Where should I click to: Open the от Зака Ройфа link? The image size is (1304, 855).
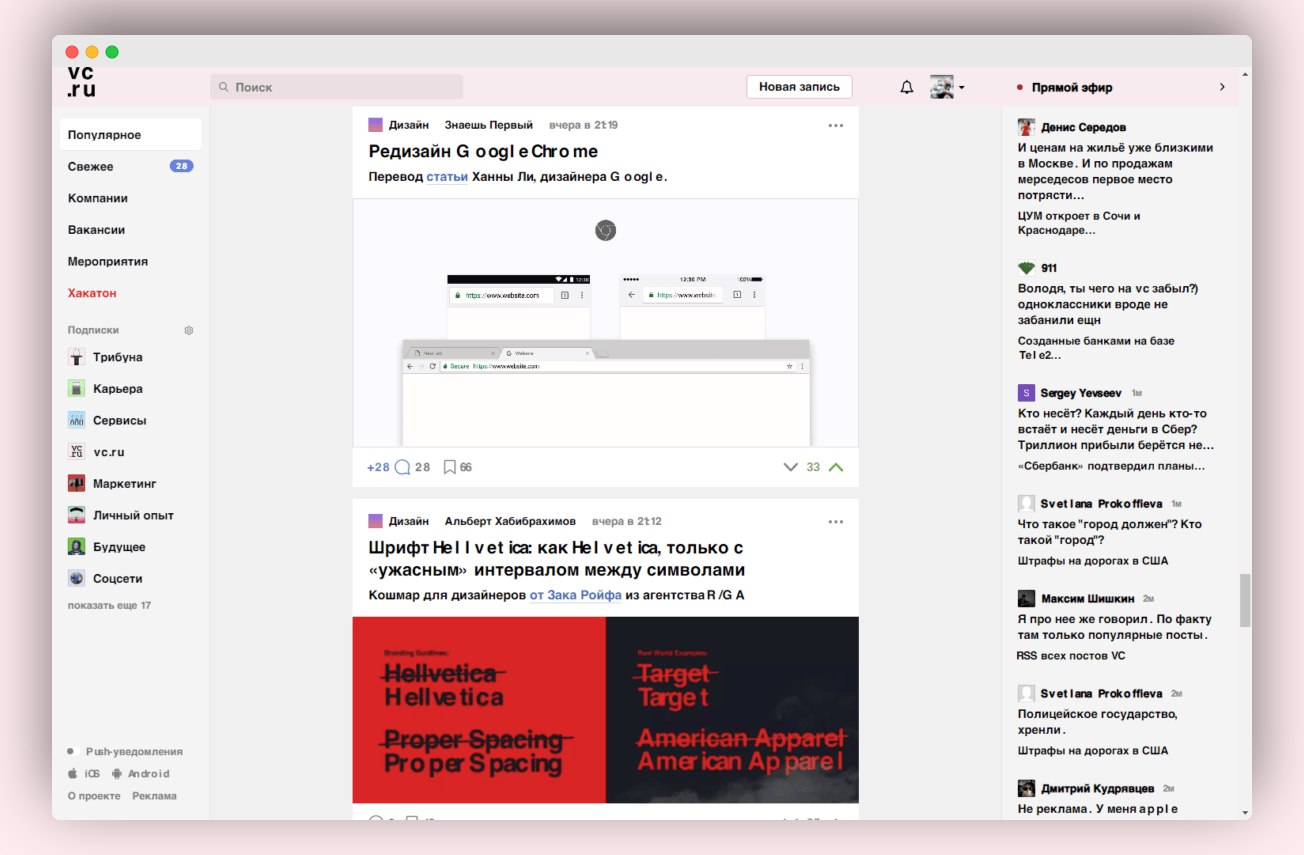pos(576,595)
